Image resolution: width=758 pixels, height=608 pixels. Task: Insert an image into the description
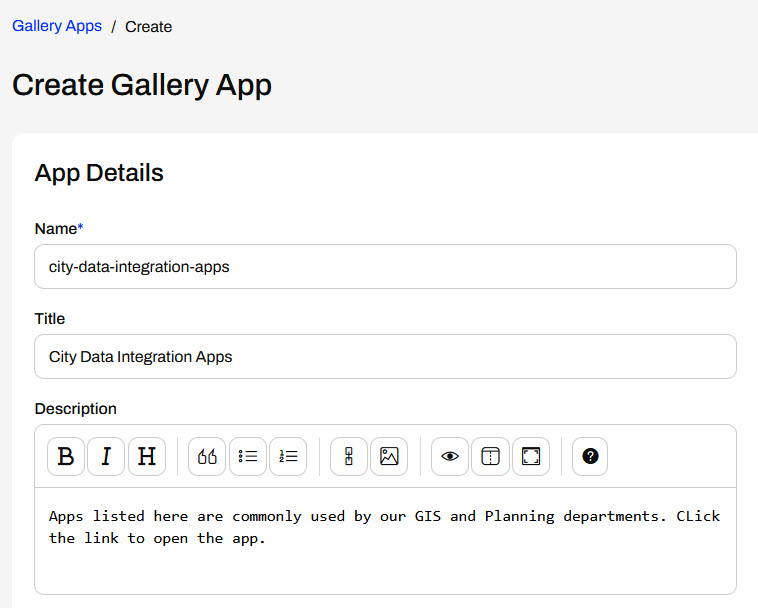coord(389,457)
